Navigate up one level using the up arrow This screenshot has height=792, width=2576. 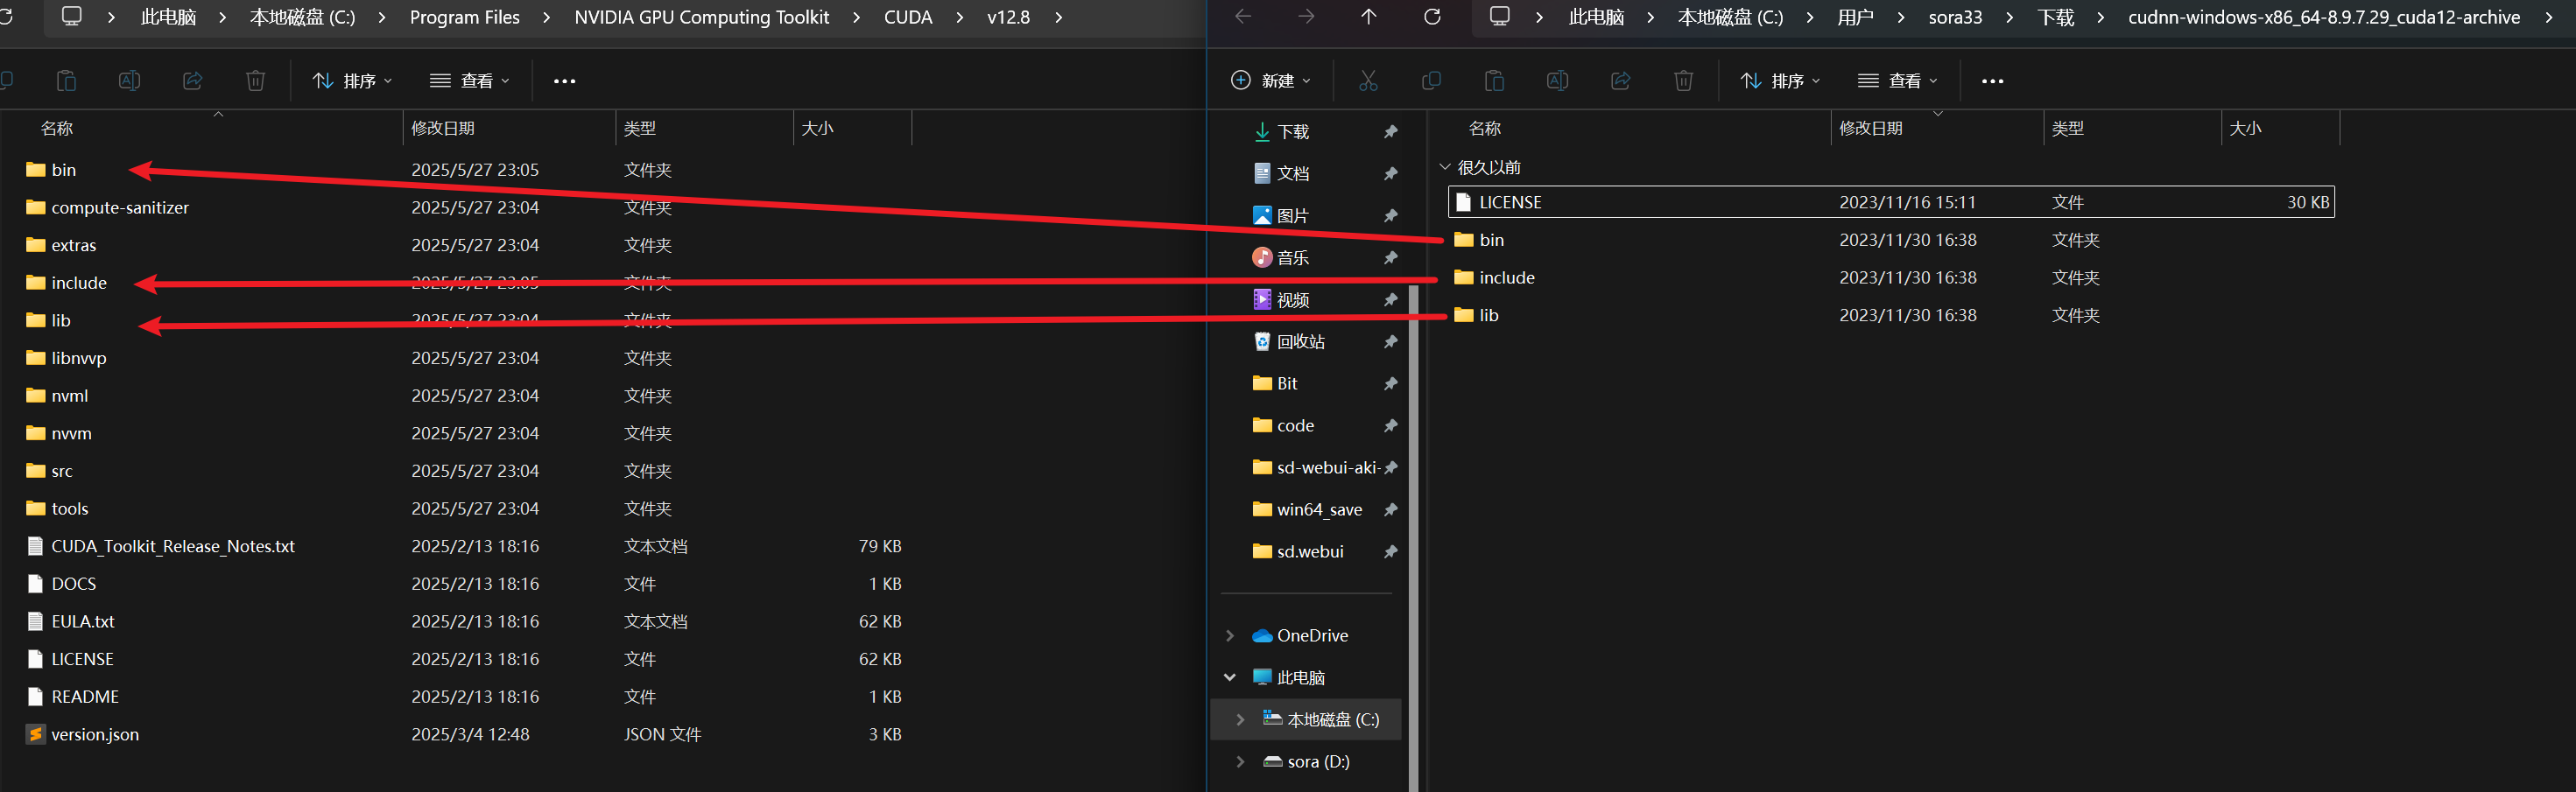(1368, 17)
